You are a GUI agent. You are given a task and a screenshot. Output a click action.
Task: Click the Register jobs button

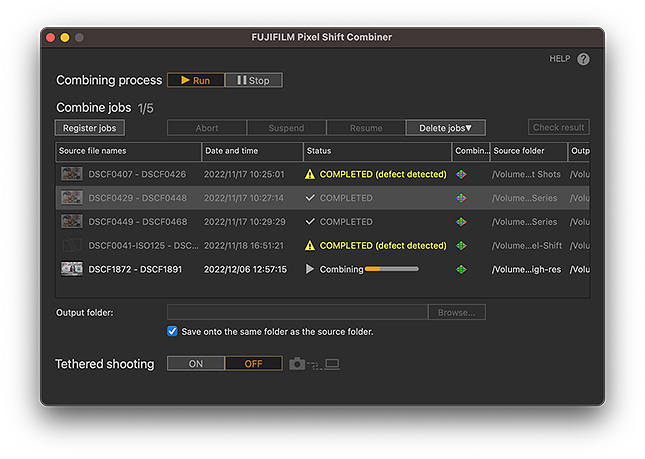(x=89, y=128)
